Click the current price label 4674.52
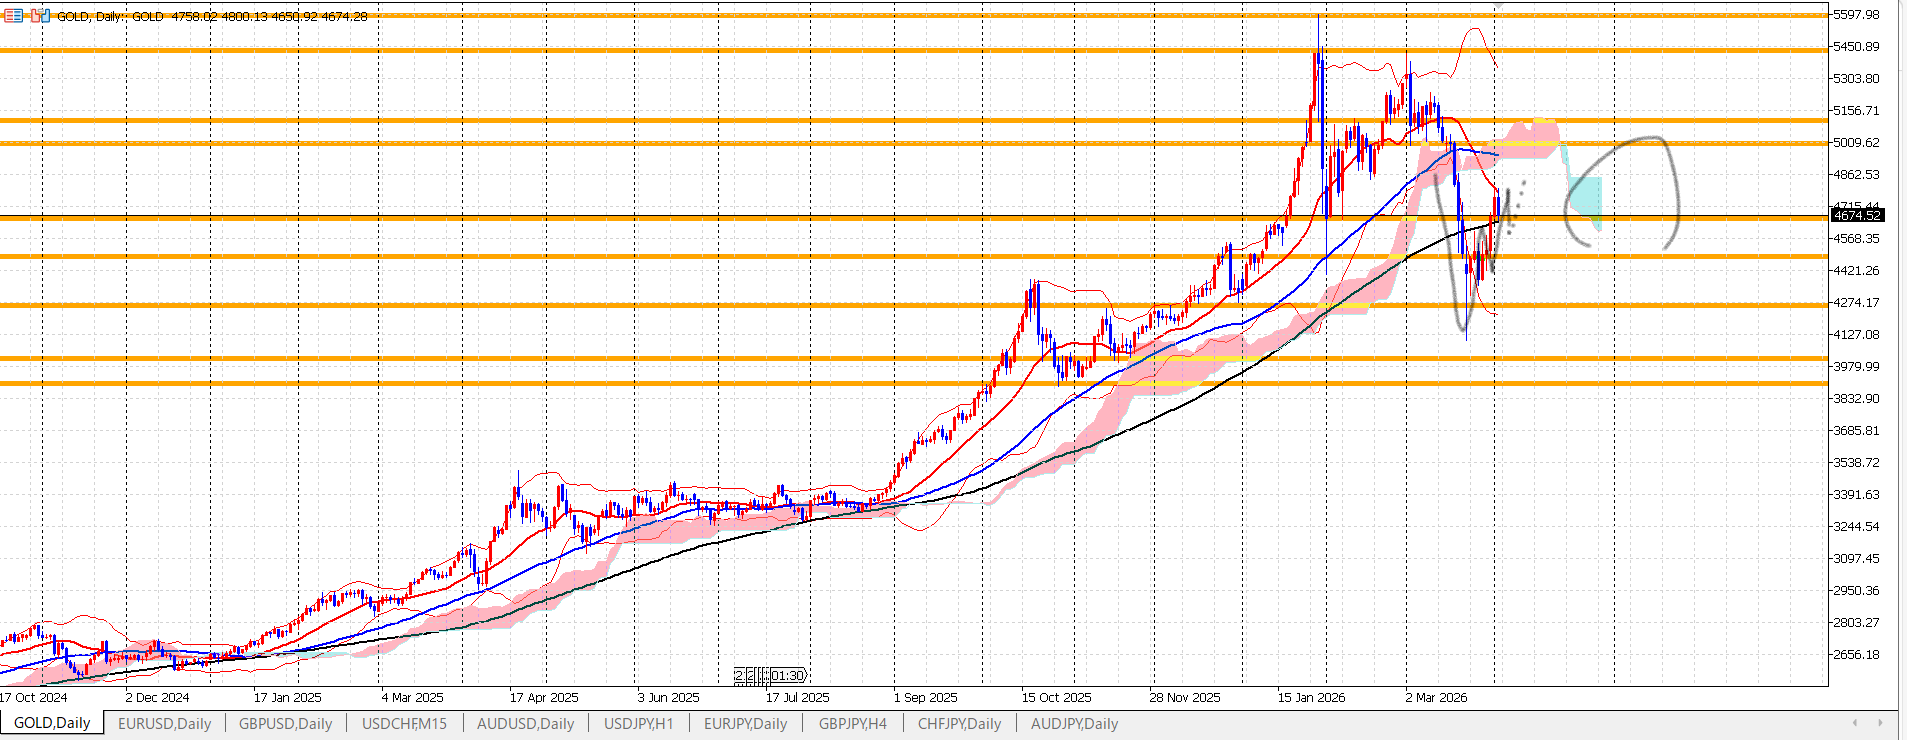Screen dimensions: 1907x740 pos(1857,216)
